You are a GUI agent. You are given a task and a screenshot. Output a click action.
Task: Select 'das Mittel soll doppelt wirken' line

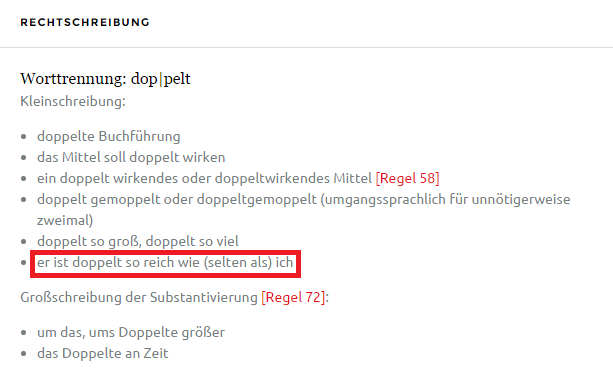click(x=131, y=157)
